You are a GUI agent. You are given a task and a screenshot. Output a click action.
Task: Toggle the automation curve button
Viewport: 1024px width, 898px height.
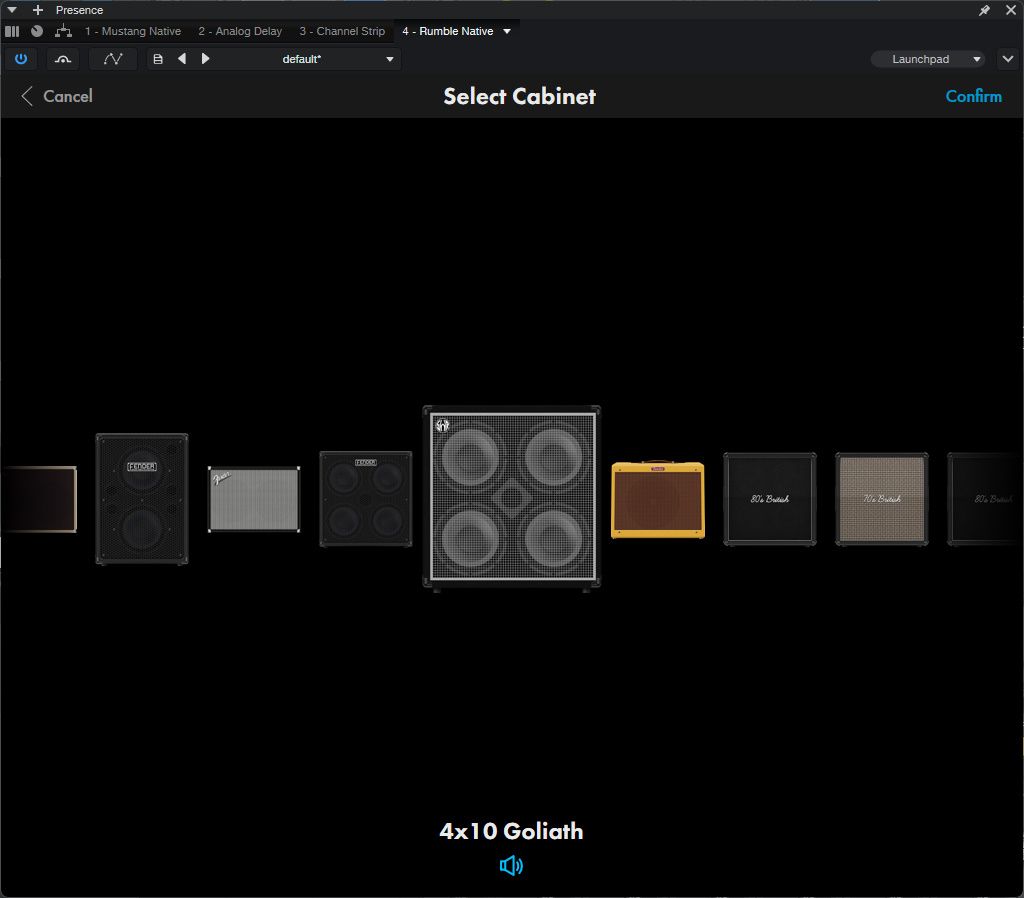[x=113, y=59]
